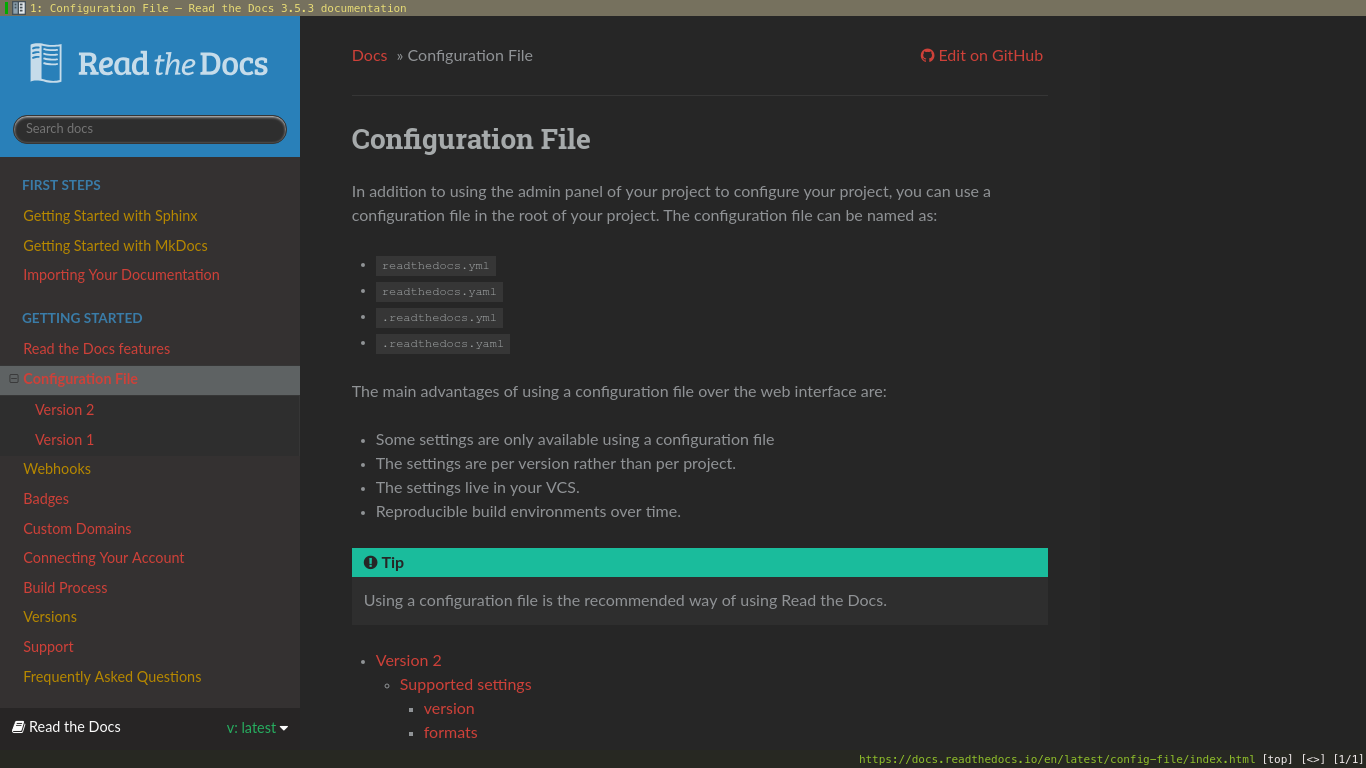This screenshot has height=768, width=1366.
Task: Click the book icon in the bottom version bar
Action: pyautogui.click(x=18, y=727)
